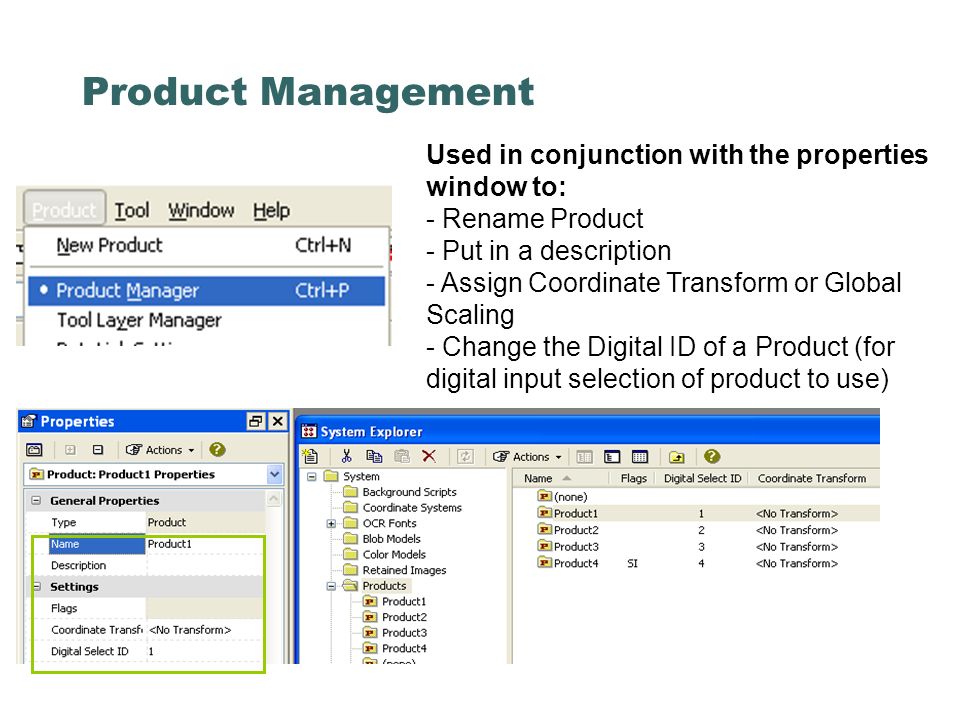Choose Product Manager menu entry
Image resolution: width=960 pixels, height=720 pixels.
206,291
